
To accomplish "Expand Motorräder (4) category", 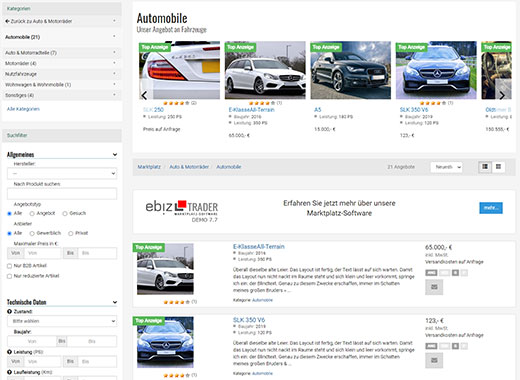I will (x=114, y=63).
